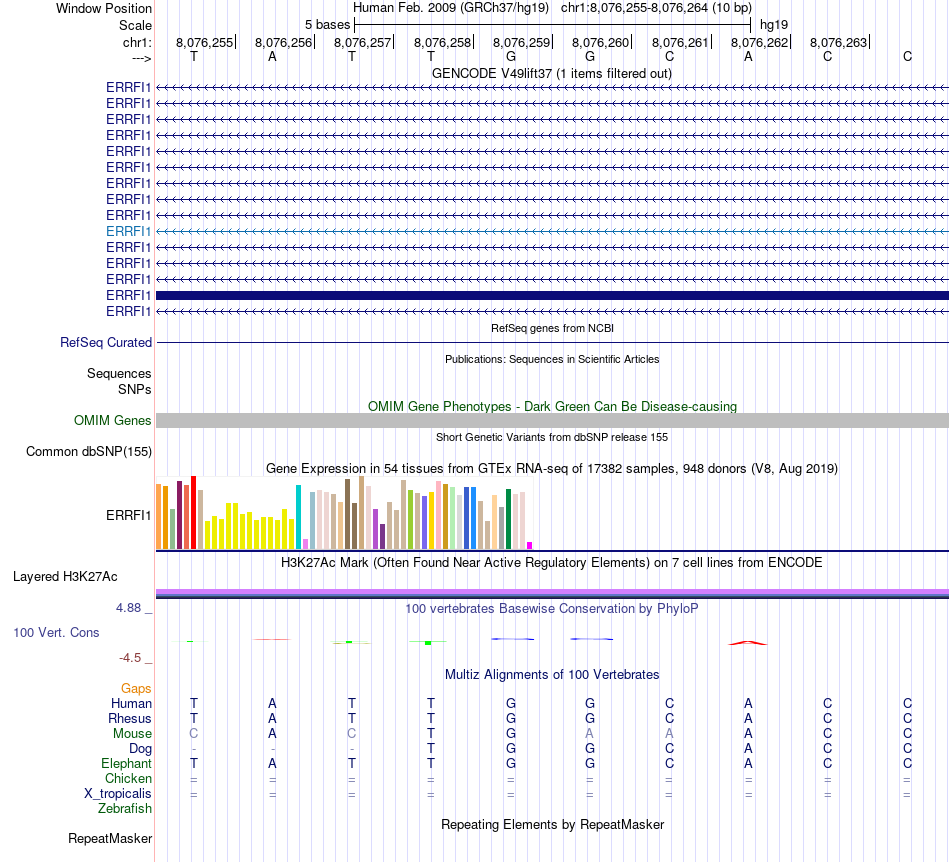Viewport: 950px width, 862px height.
Task: Click the light-blue ERRFI1 transcript label
Action: [128, 231]
